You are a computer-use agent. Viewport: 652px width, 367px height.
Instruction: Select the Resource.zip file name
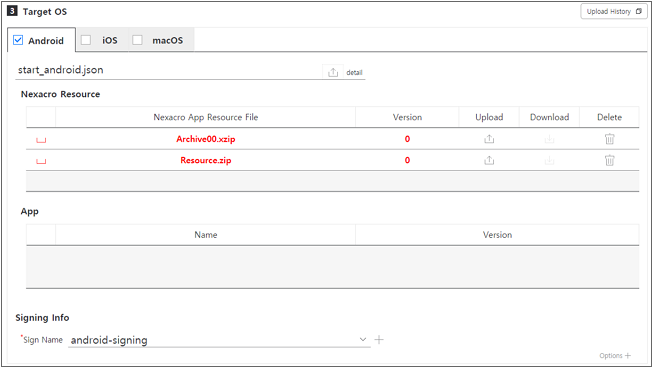[206, 160]
